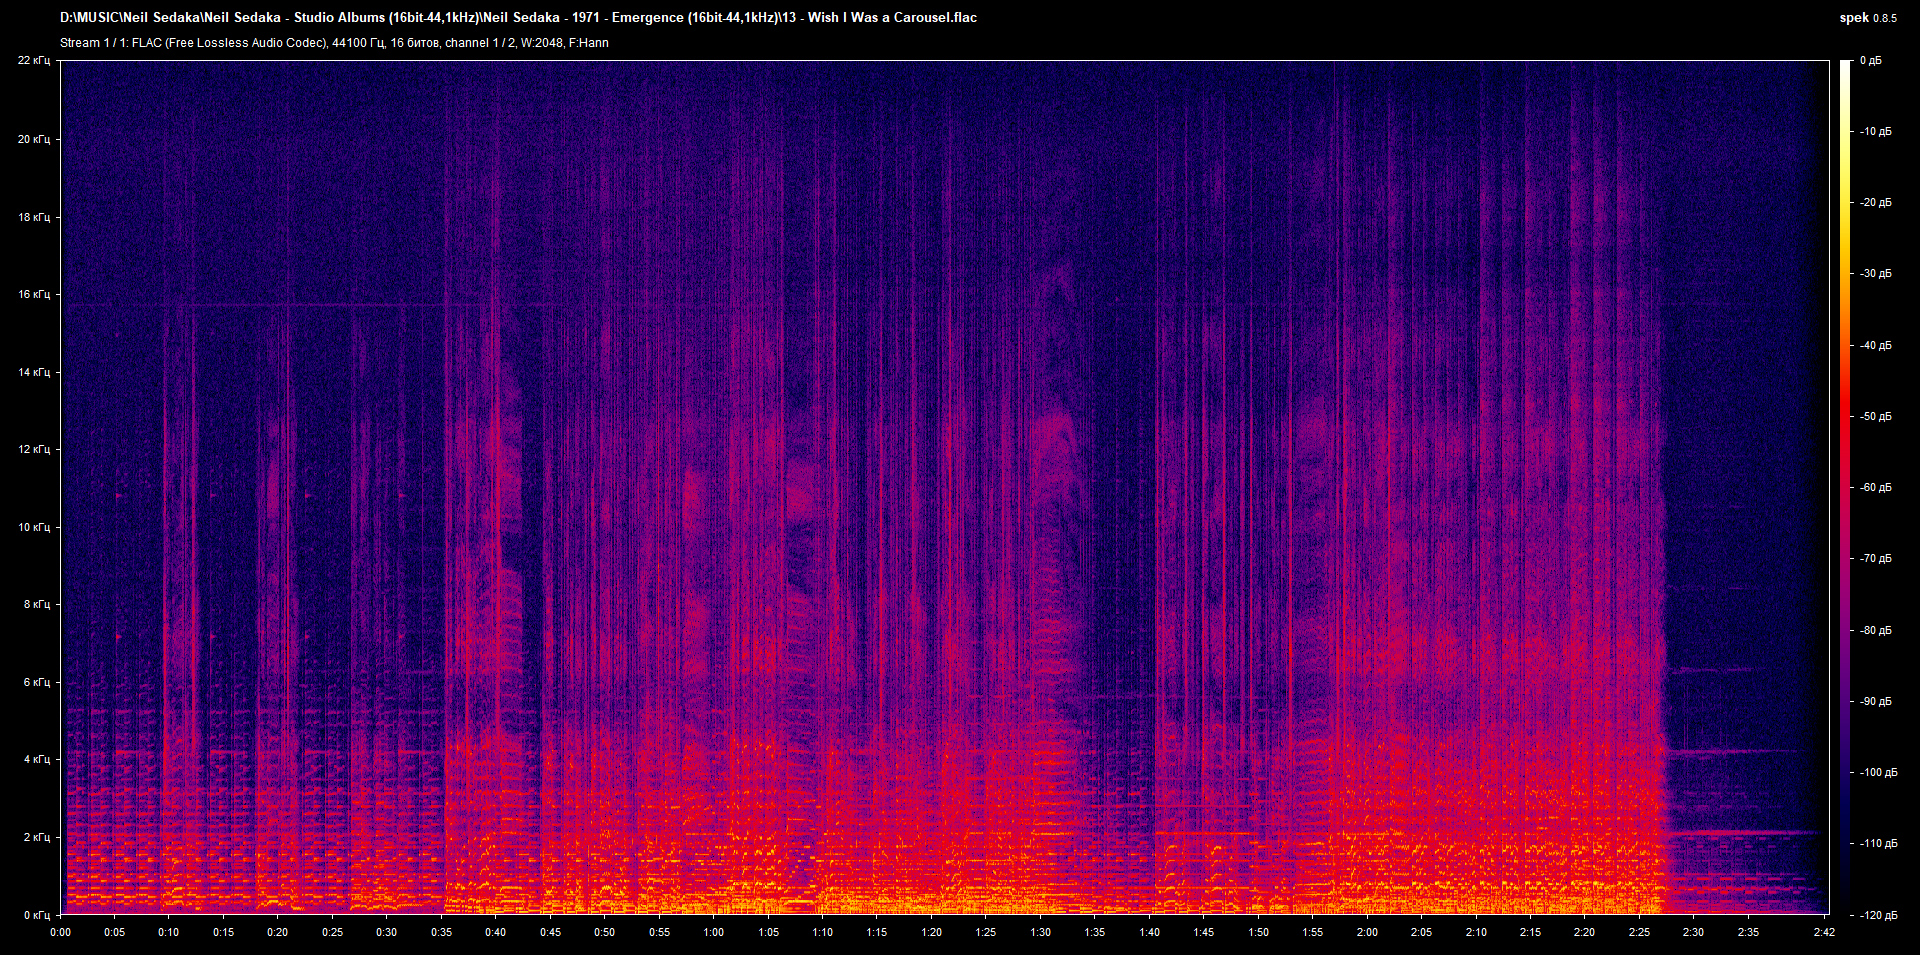
Task: Click the -50 дБ level label
Action: pos(1875,417)
